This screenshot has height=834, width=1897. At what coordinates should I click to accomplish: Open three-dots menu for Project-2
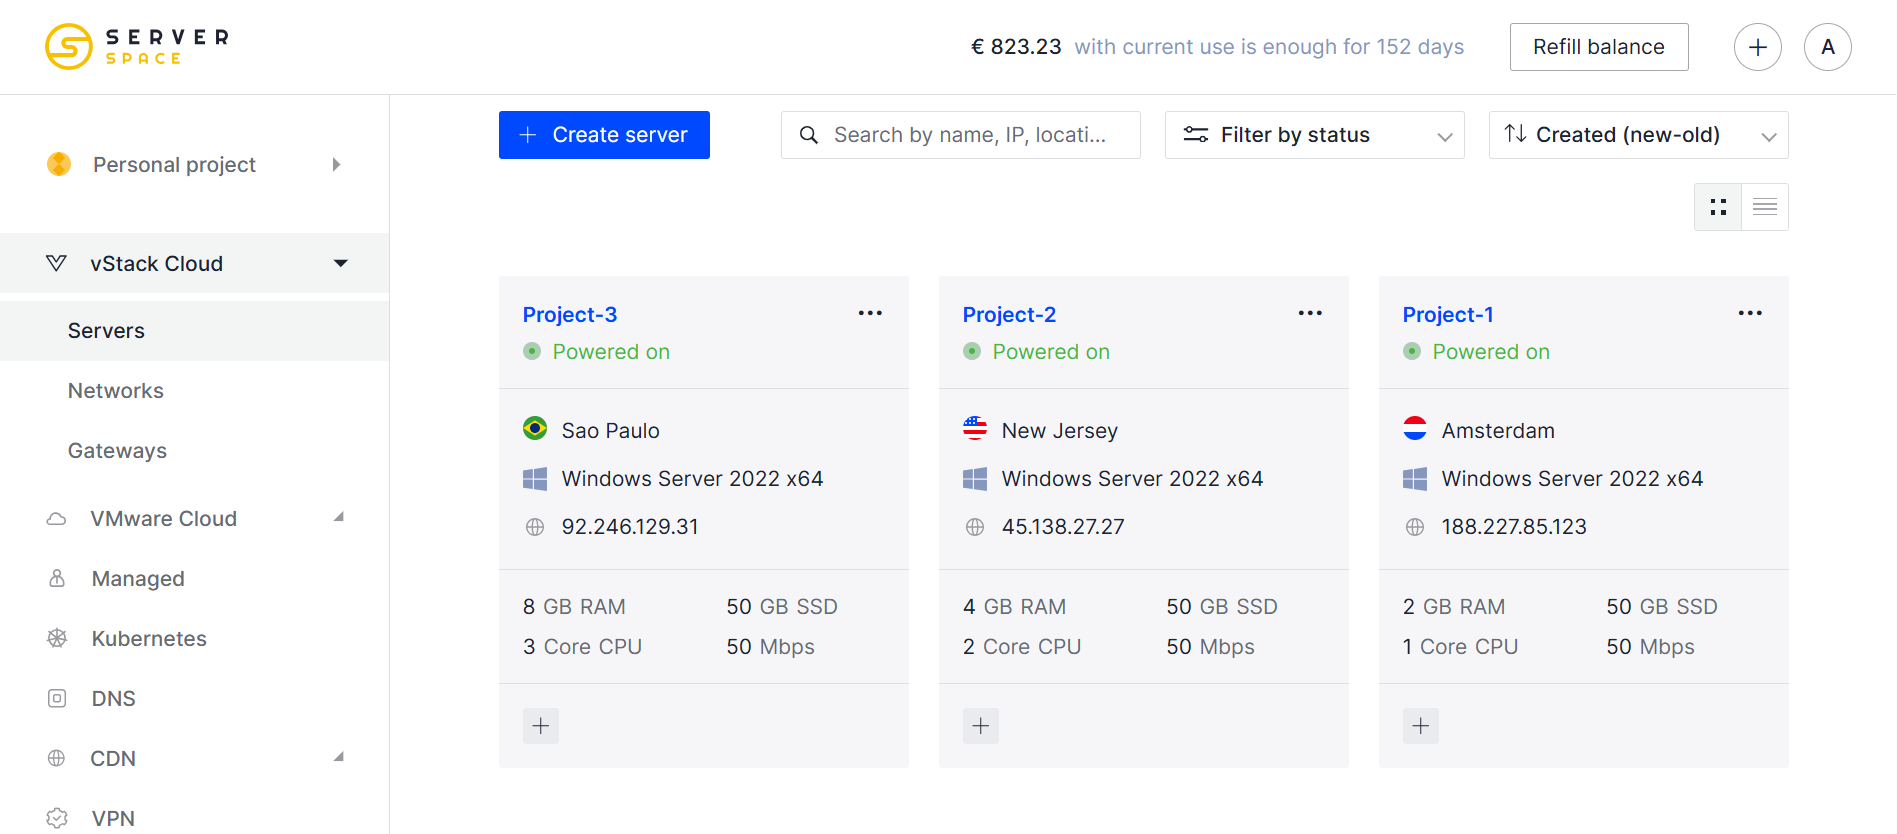(x=1310, y=313)
